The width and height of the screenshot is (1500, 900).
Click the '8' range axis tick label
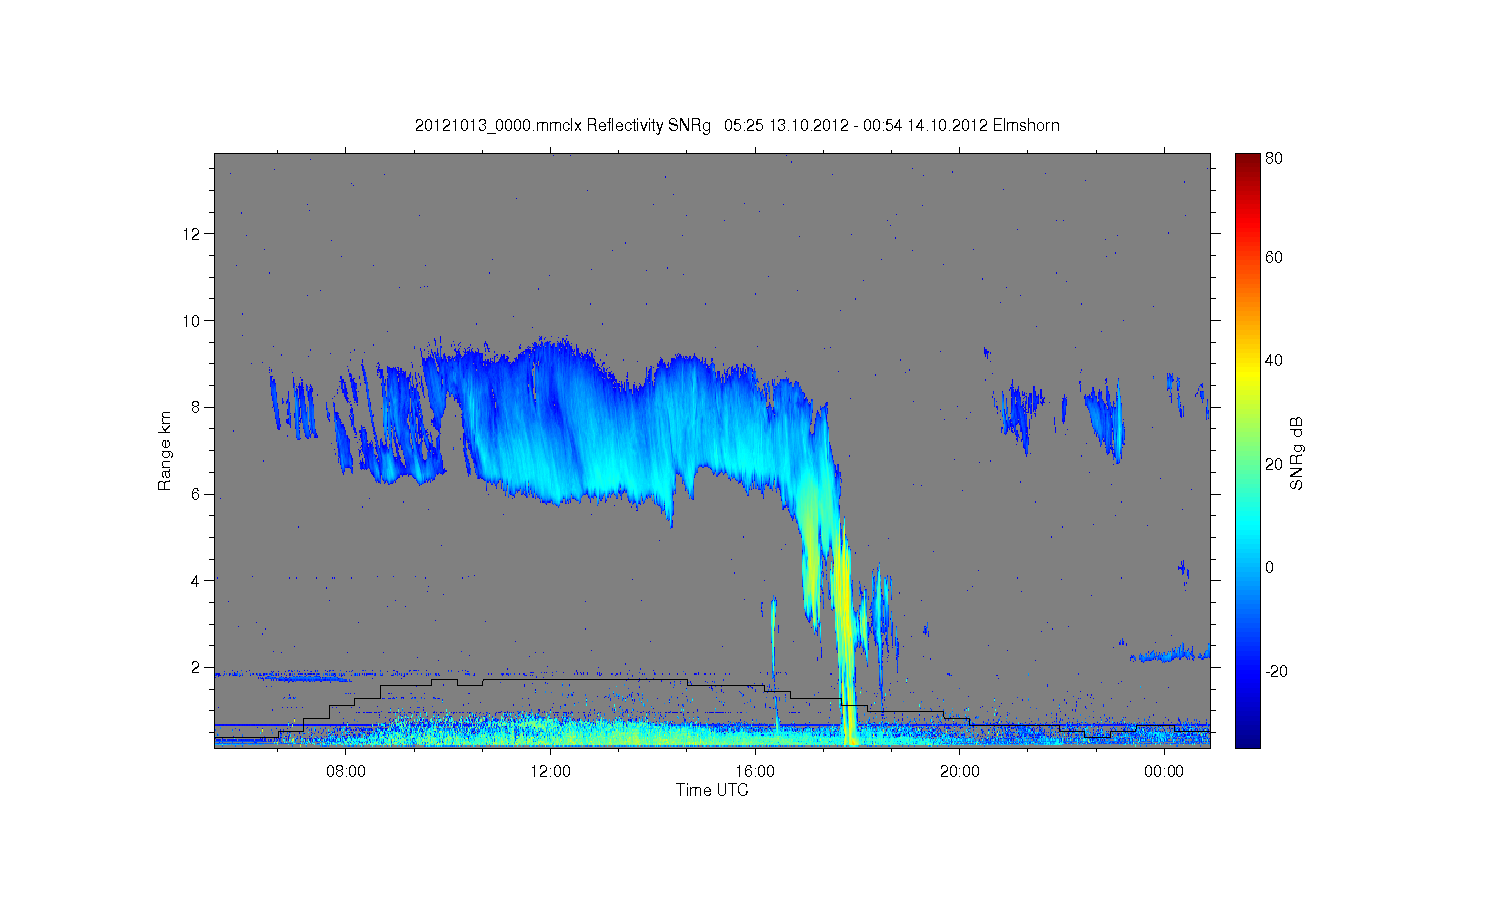point(197,407)
